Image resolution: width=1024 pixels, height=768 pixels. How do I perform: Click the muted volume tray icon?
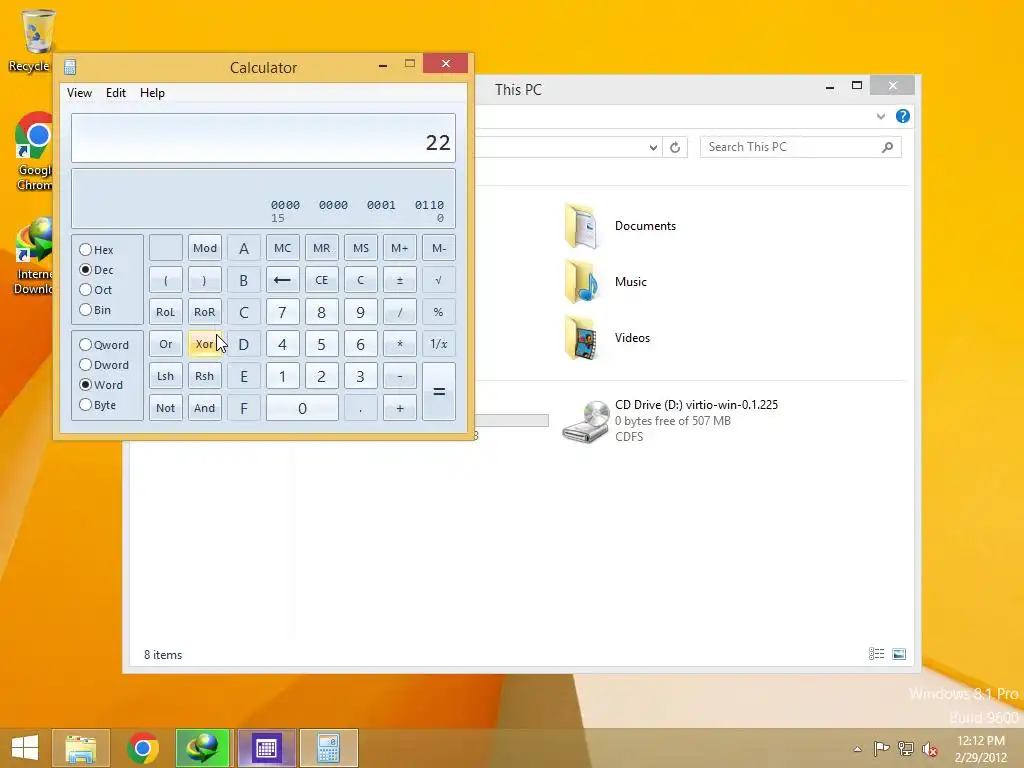(929, 749)
